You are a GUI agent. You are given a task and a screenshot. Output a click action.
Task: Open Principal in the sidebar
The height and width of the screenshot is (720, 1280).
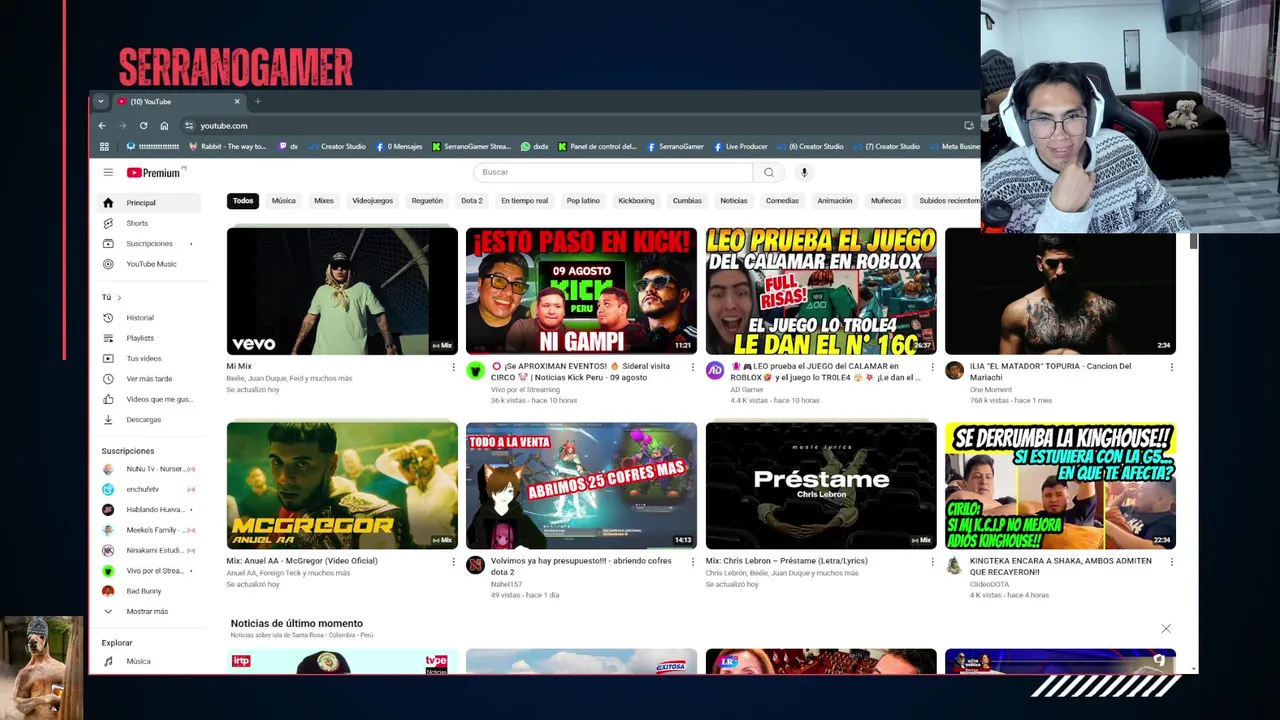tap(148, 203)
